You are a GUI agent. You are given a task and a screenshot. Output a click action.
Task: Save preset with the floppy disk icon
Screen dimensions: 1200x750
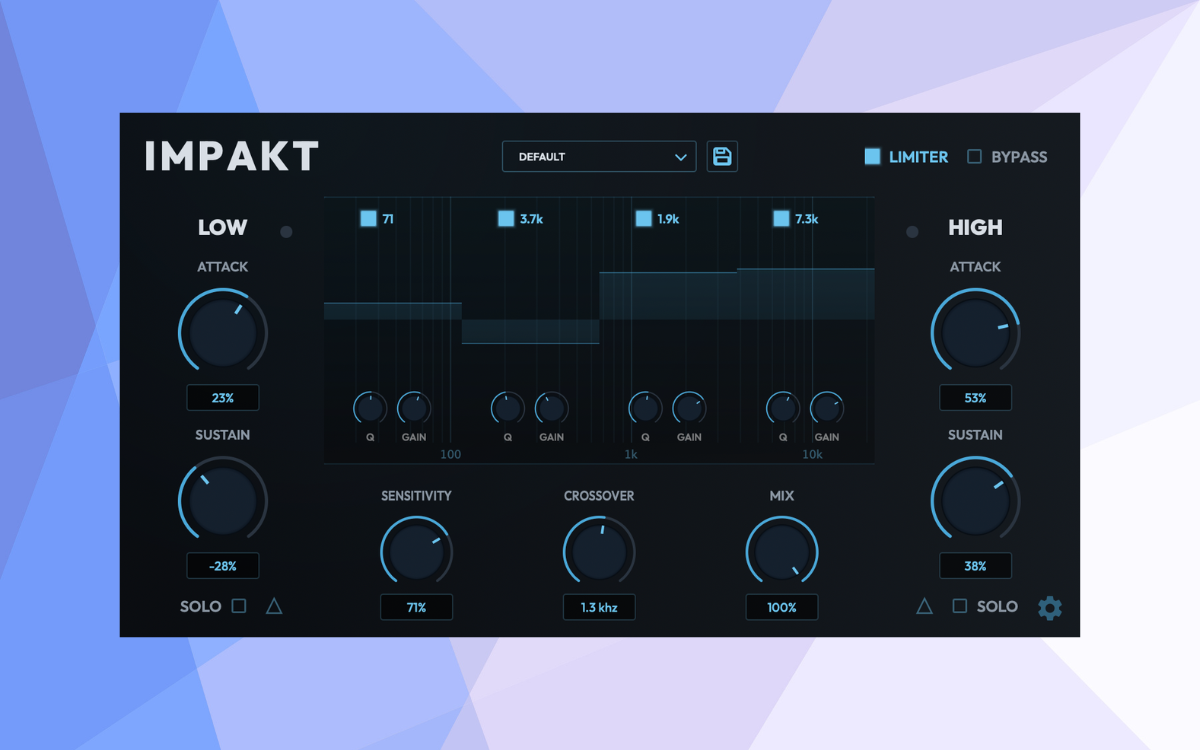(x=722, y=157)
